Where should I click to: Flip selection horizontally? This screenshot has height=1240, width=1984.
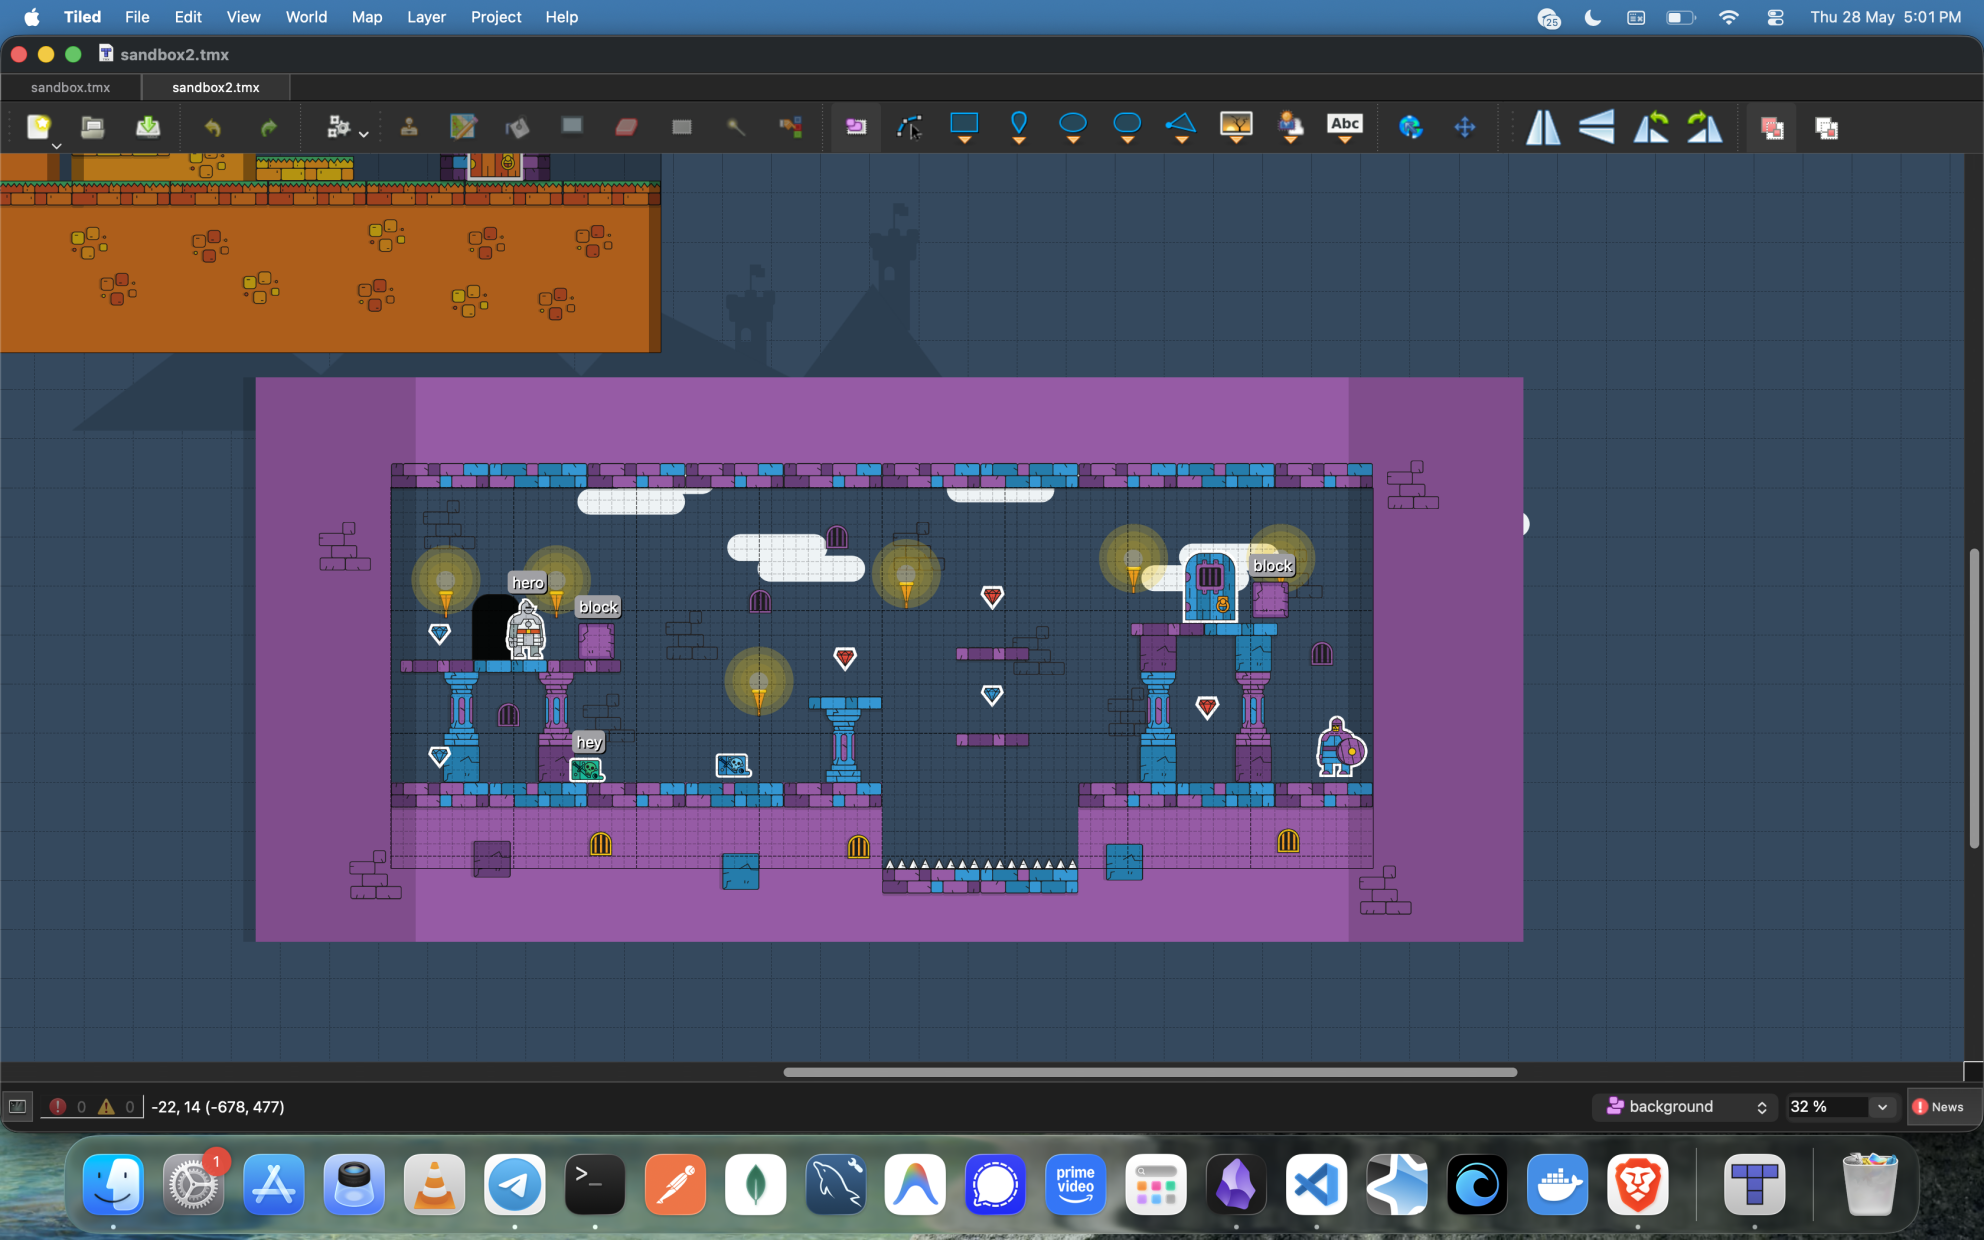click(x=1543, y=127)
